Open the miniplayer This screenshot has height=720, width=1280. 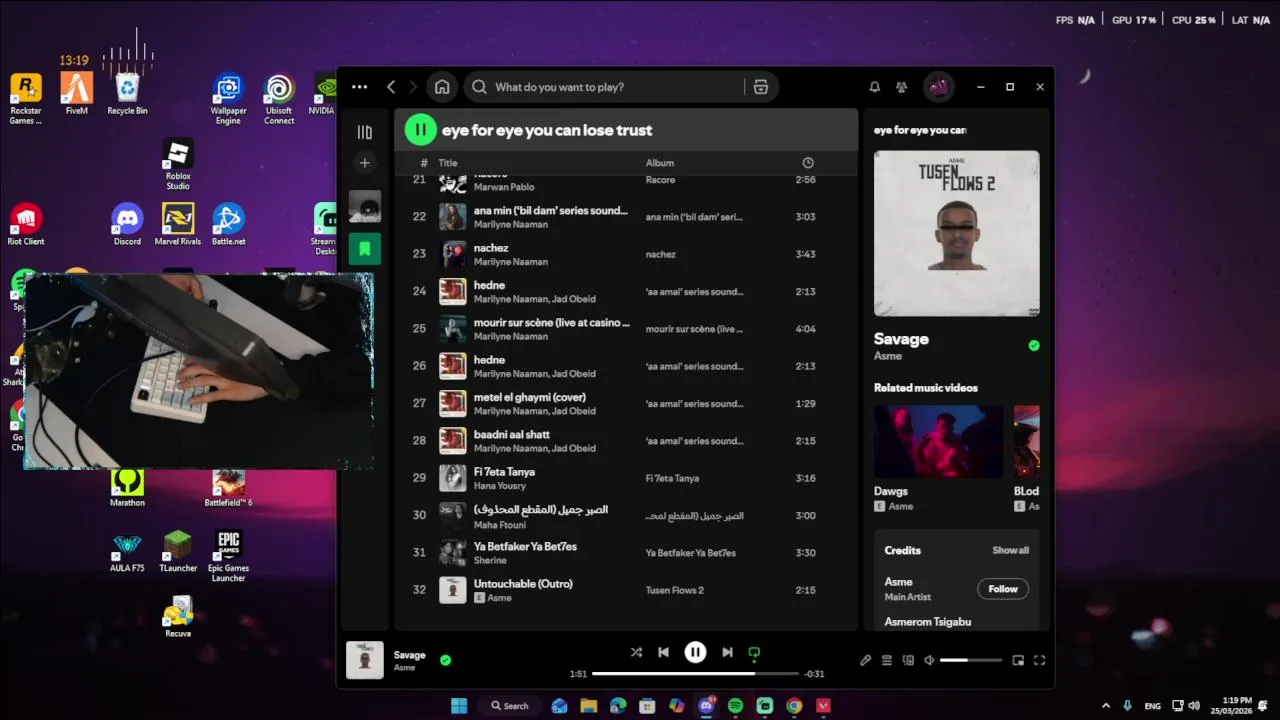pos(1018,660)
